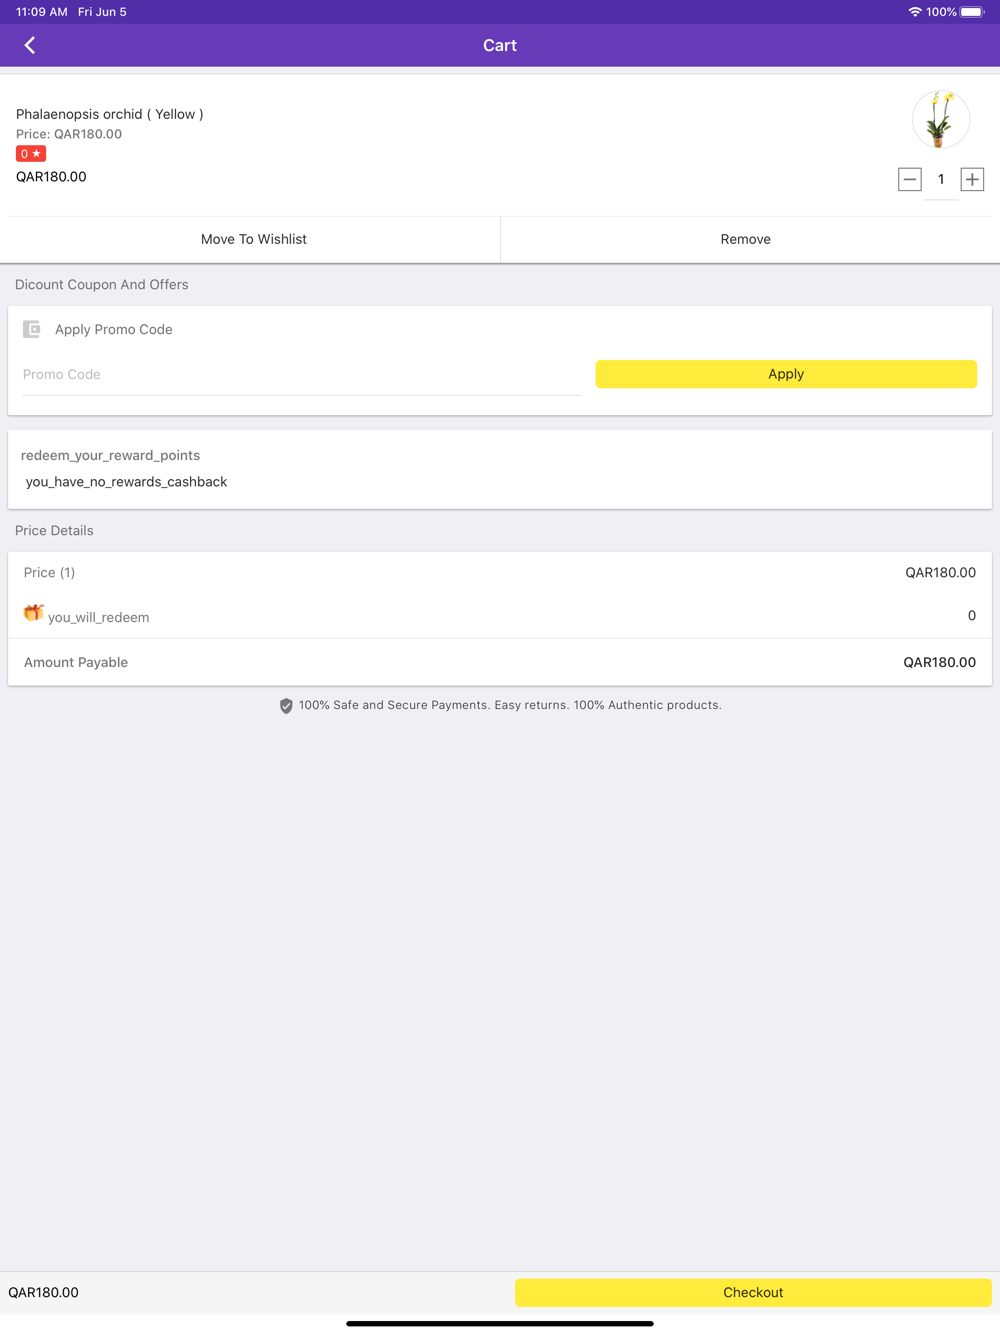Open the orchid product thumbnail

click(940, 120)
